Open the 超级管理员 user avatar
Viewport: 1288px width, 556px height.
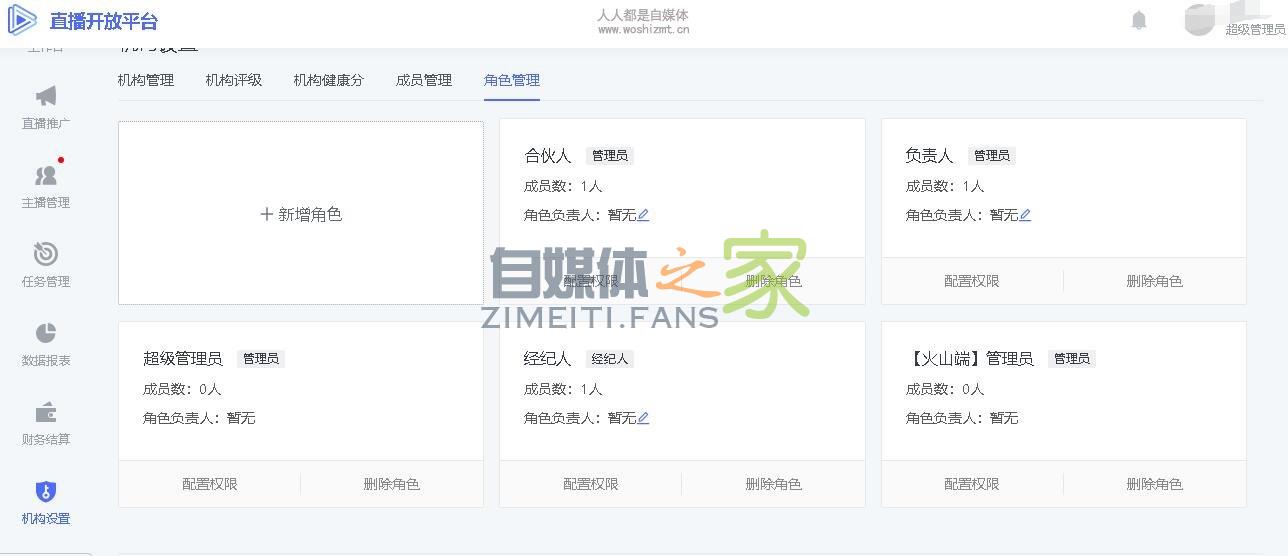pos(1199,20)
